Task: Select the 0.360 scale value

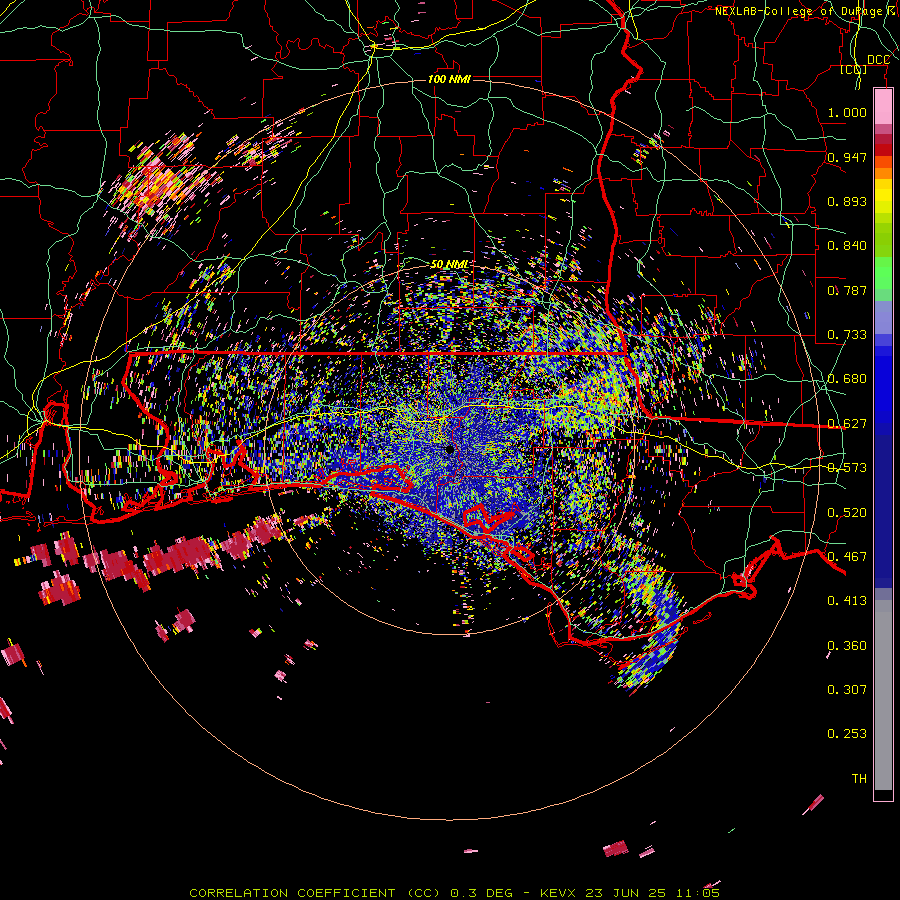Action: 847,646
